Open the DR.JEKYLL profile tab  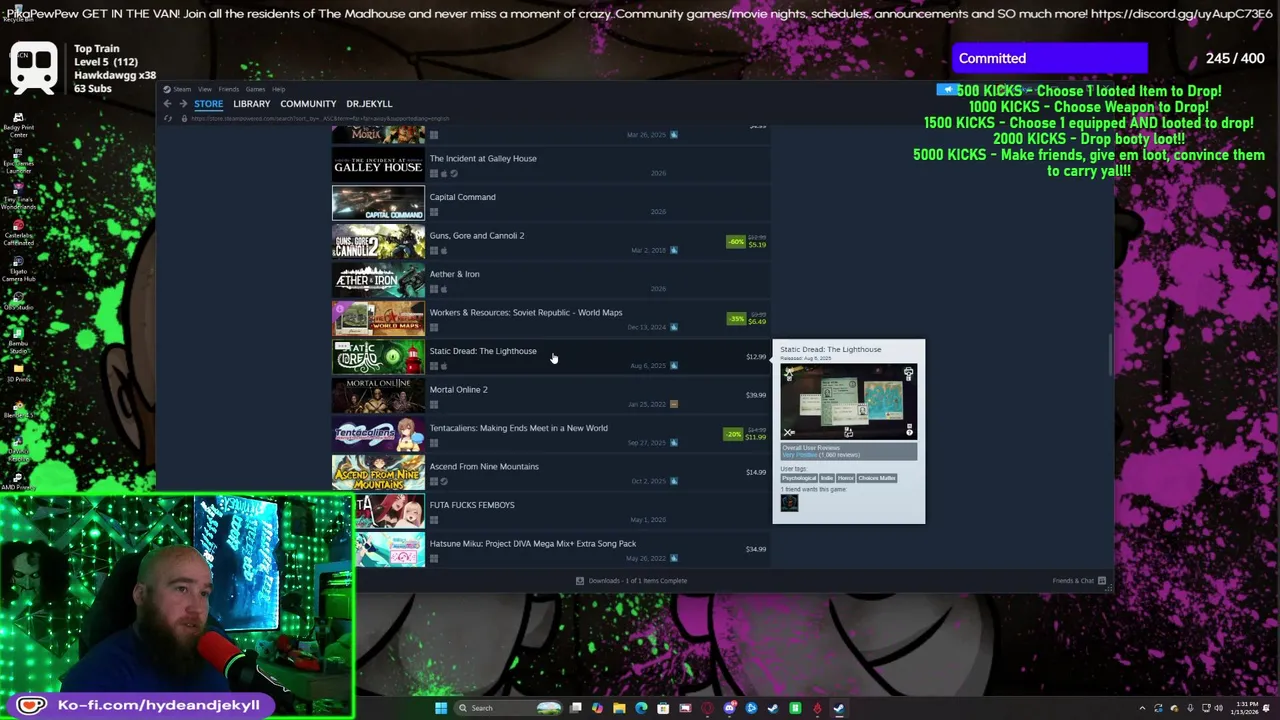coord(369,104)
